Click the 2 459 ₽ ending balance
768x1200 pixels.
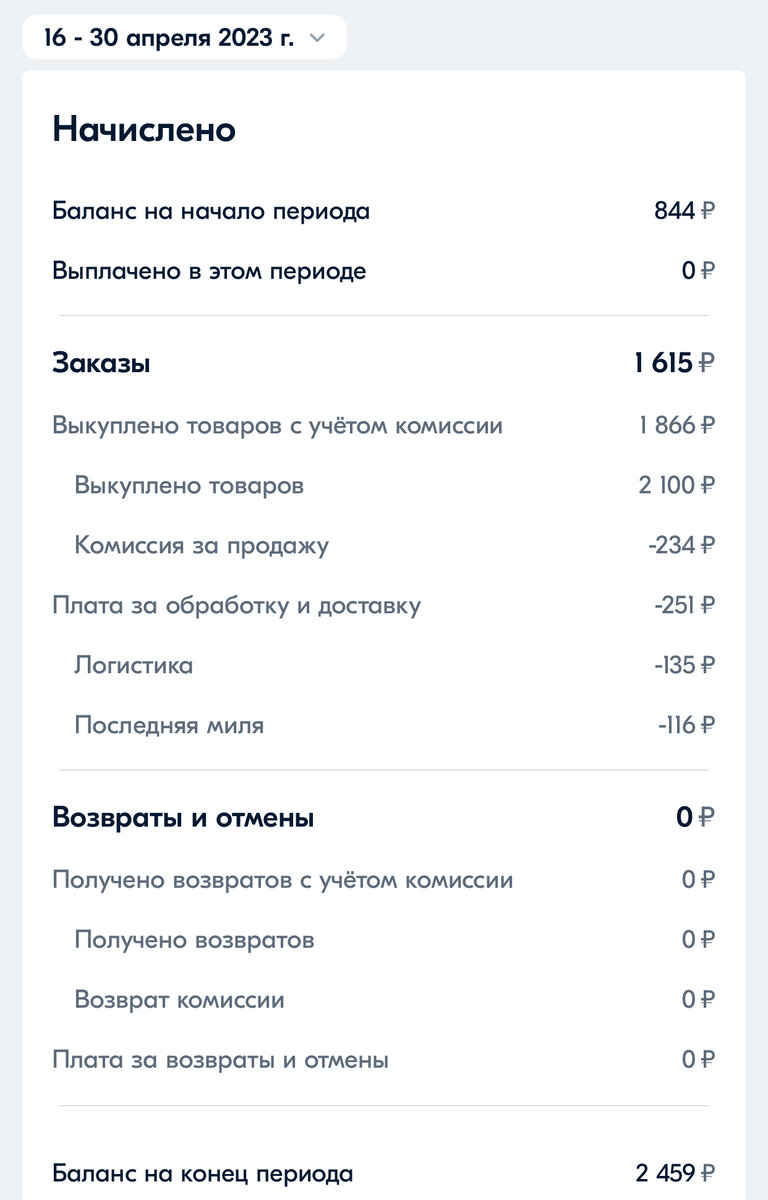(675, 1173)
